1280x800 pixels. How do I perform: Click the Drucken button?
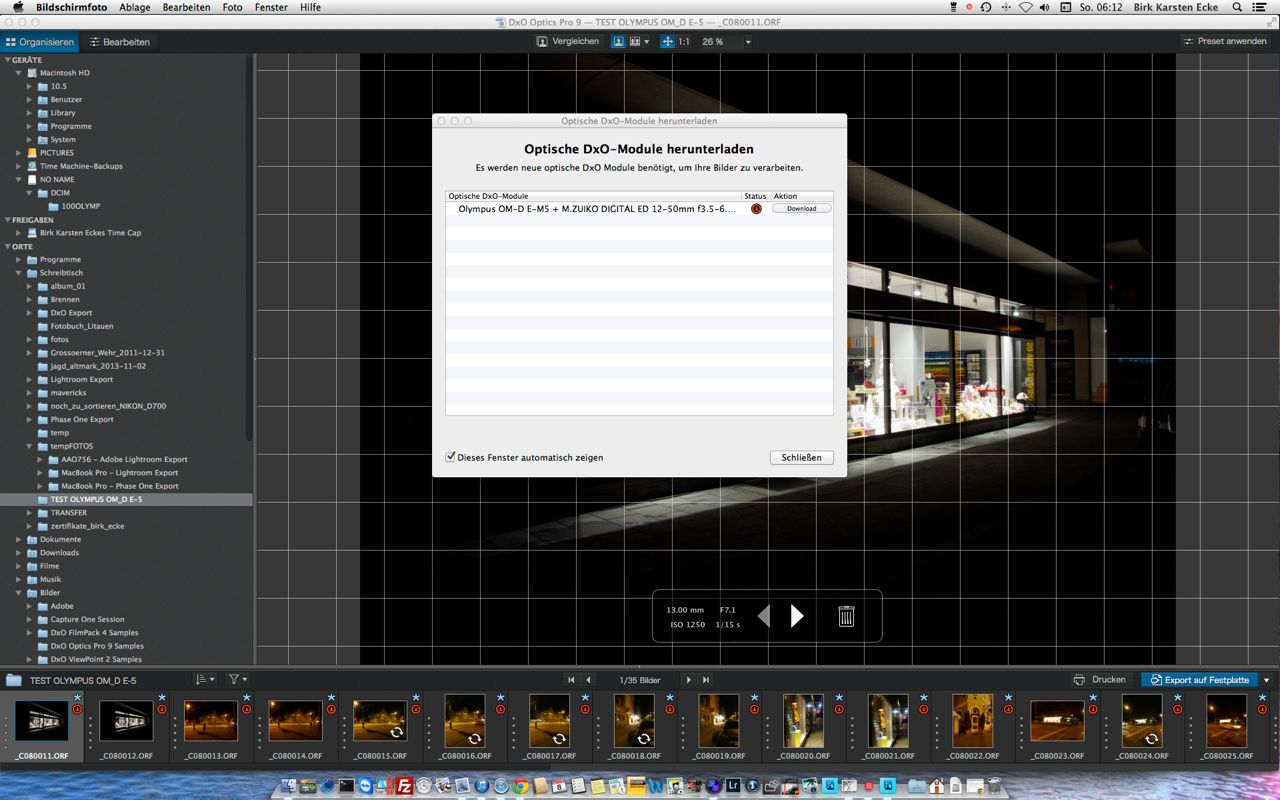point(1099,680)
